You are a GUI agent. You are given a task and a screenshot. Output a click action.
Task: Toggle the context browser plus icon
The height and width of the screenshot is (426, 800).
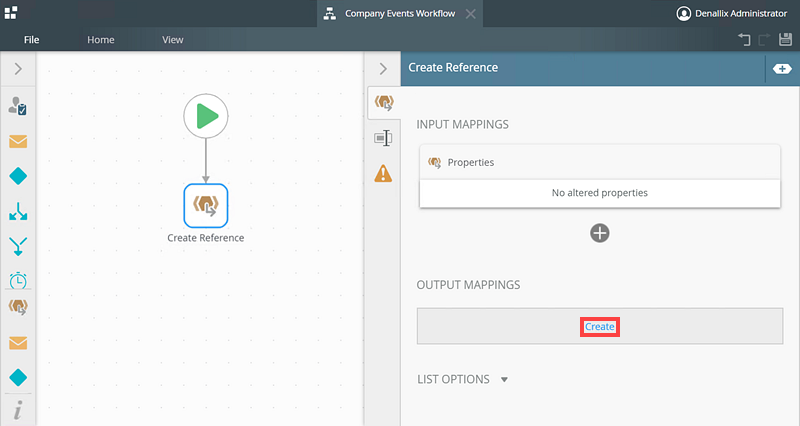point(782,69)
